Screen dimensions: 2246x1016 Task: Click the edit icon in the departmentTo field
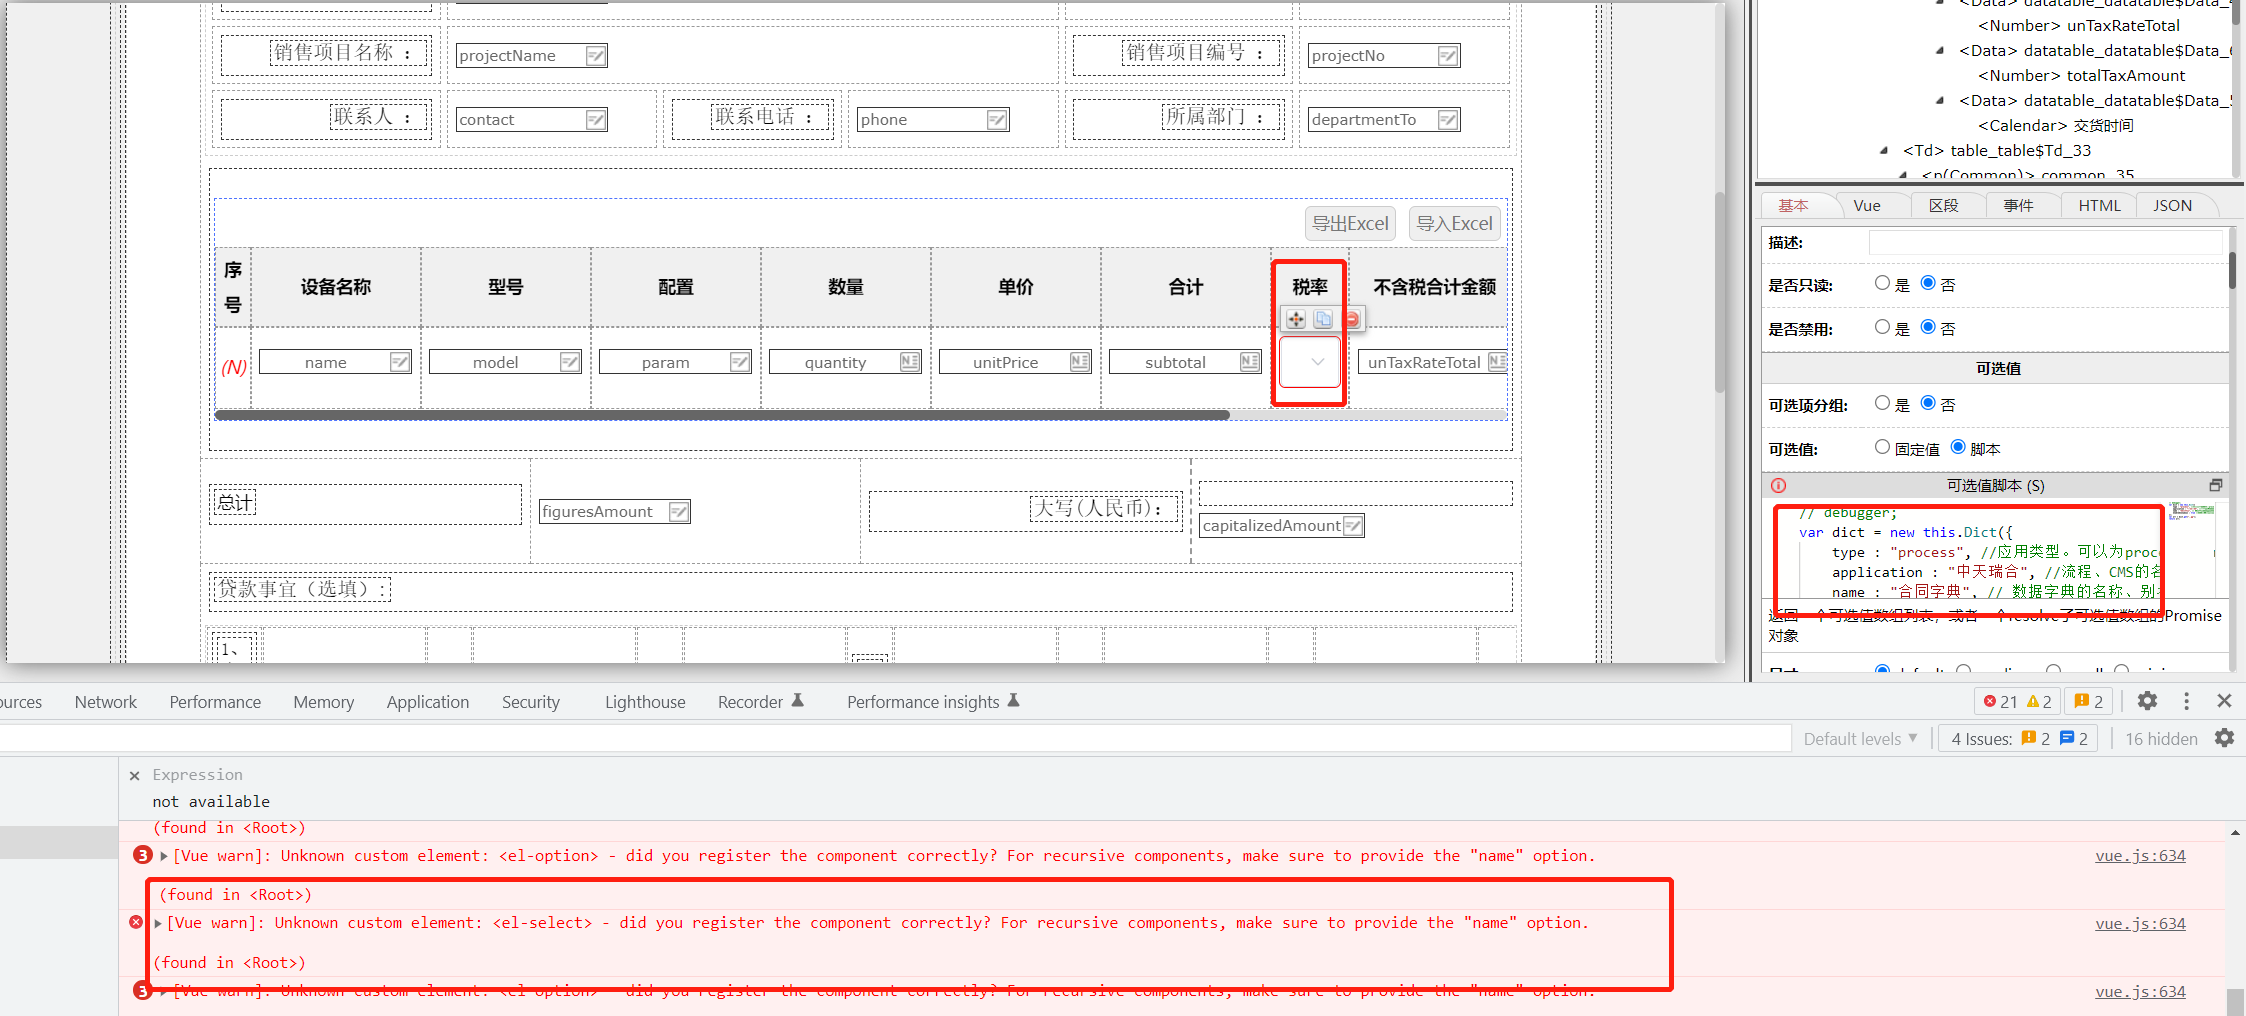1448,120
